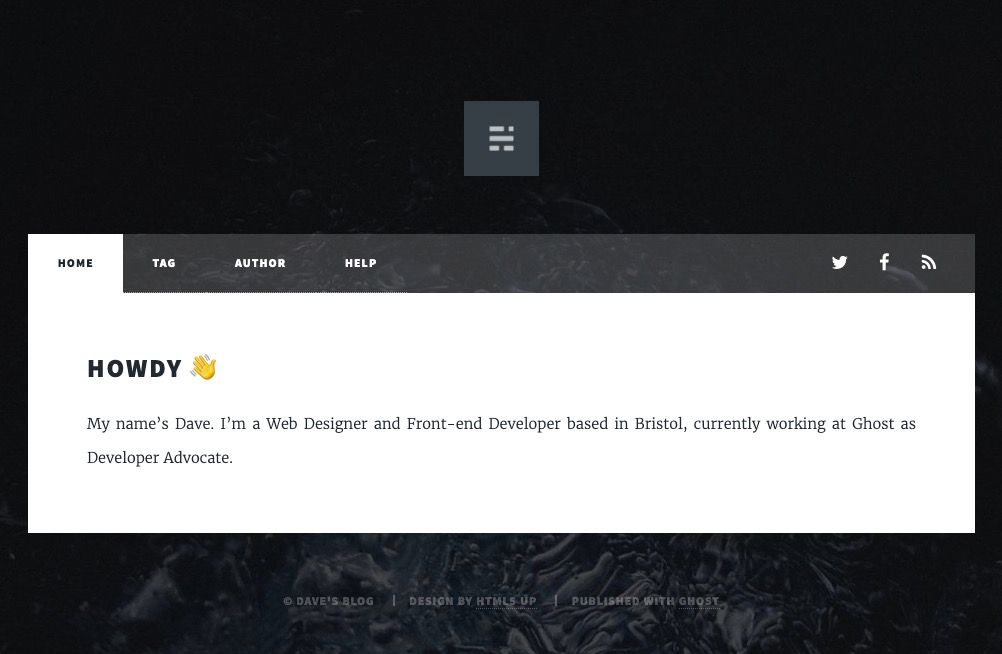Open the Facebook page icon
1002x654 pixels.
(x=884, y=262)
